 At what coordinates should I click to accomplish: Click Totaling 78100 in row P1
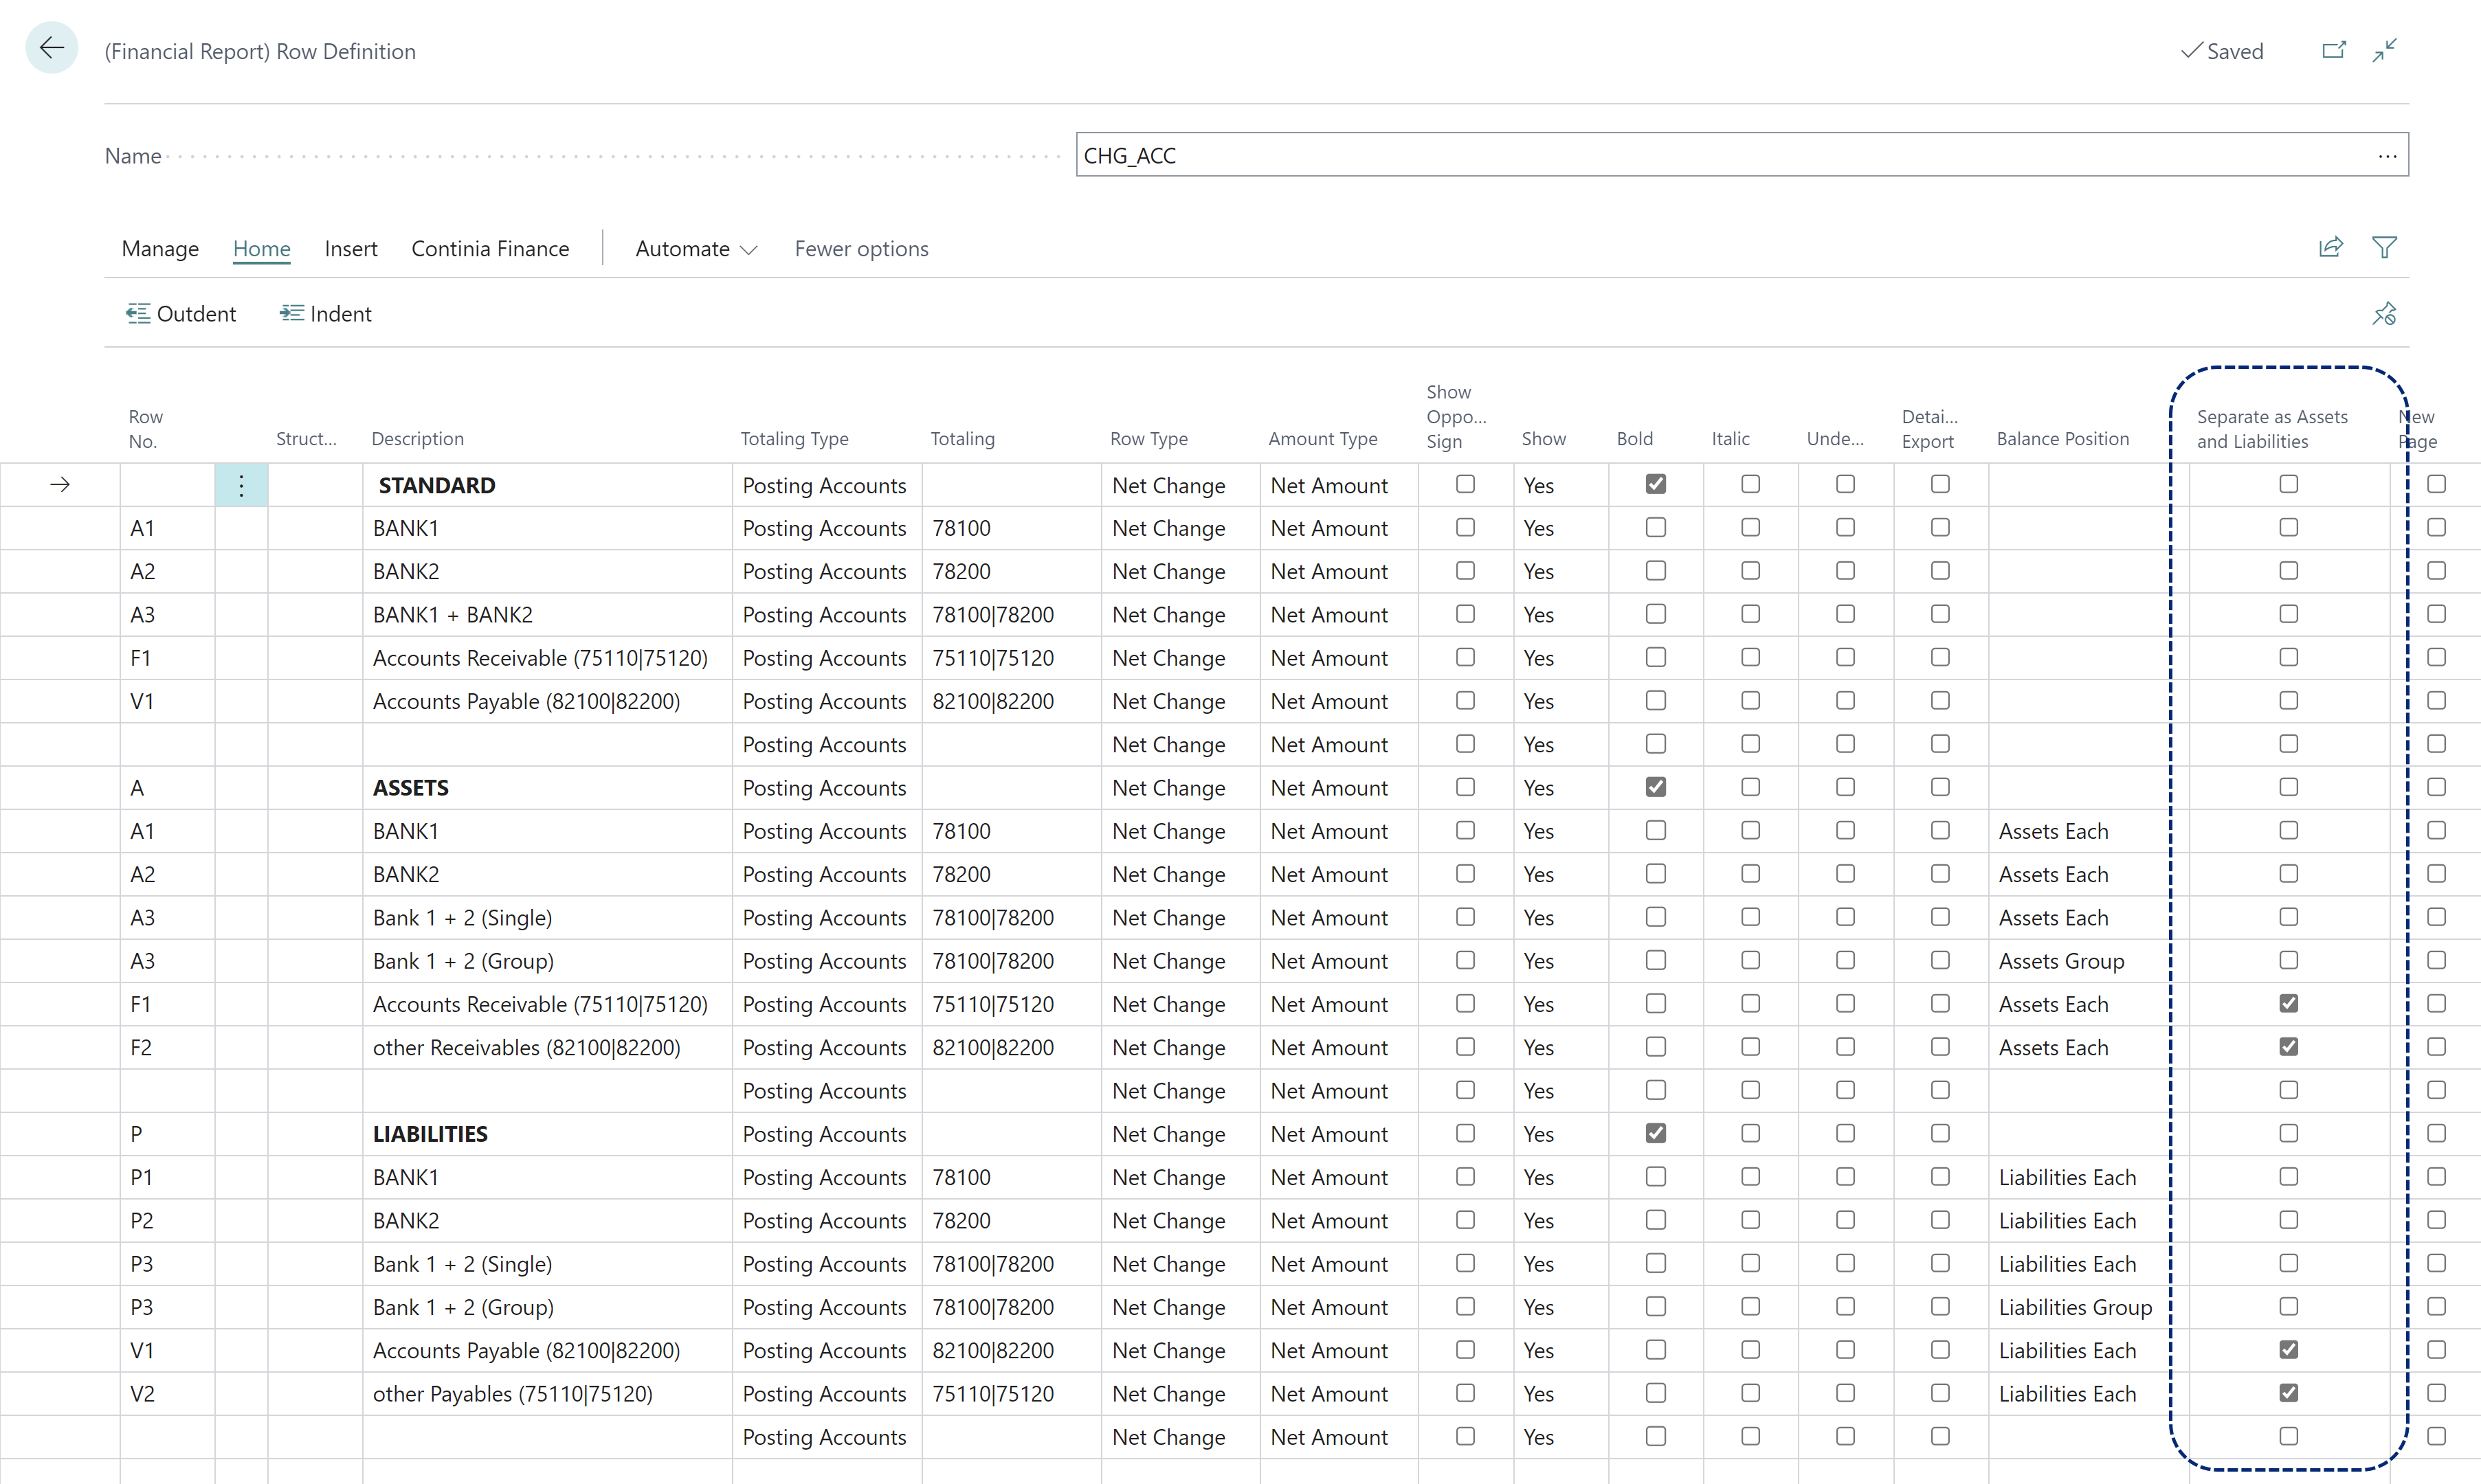click(1011, 1178)
